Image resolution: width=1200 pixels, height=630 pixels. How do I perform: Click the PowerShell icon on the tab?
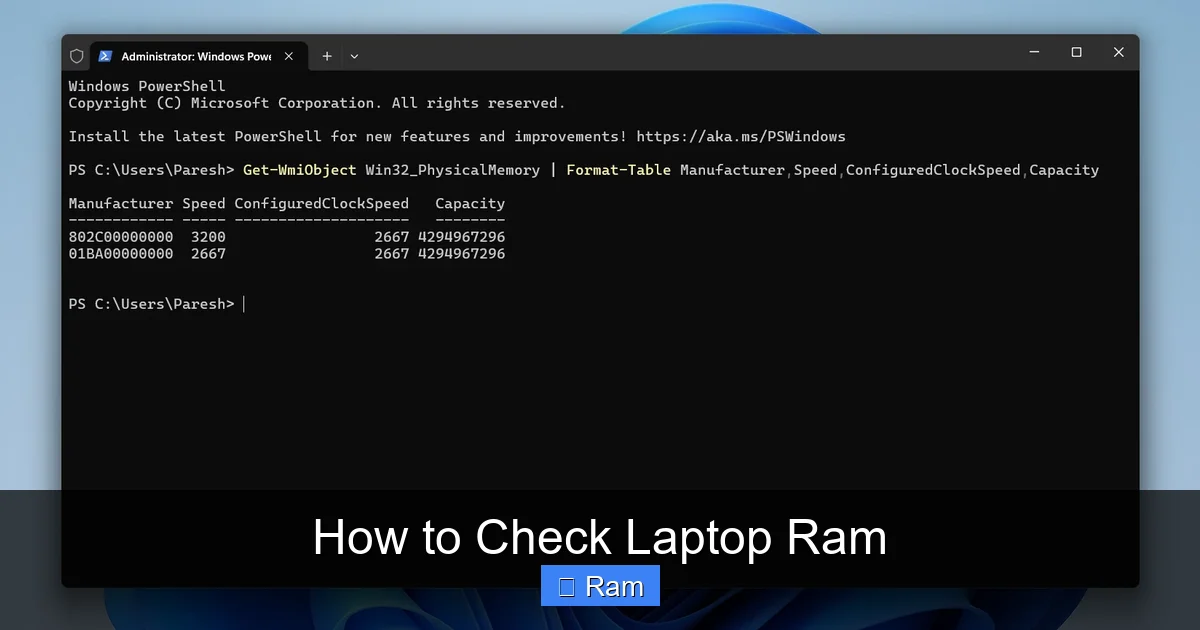tap(104, 56)
